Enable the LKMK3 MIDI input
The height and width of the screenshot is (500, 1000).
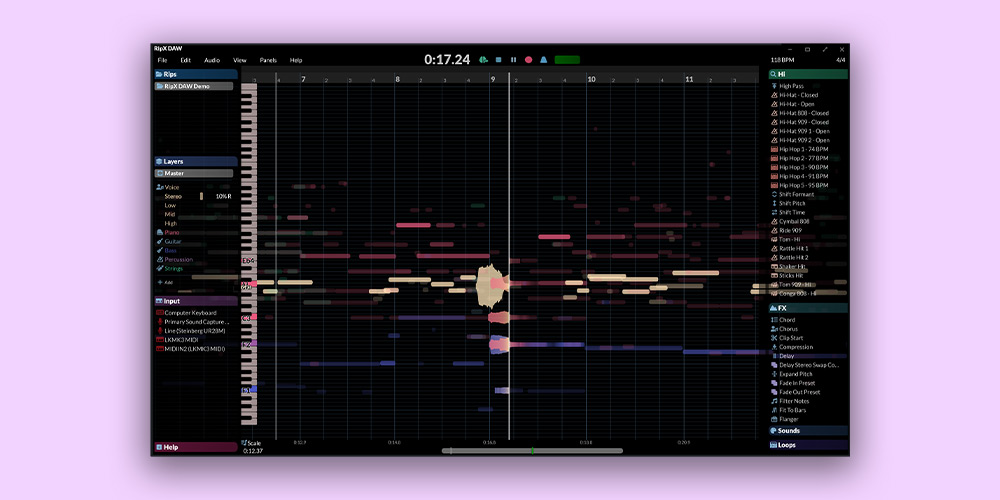[184, 340]
